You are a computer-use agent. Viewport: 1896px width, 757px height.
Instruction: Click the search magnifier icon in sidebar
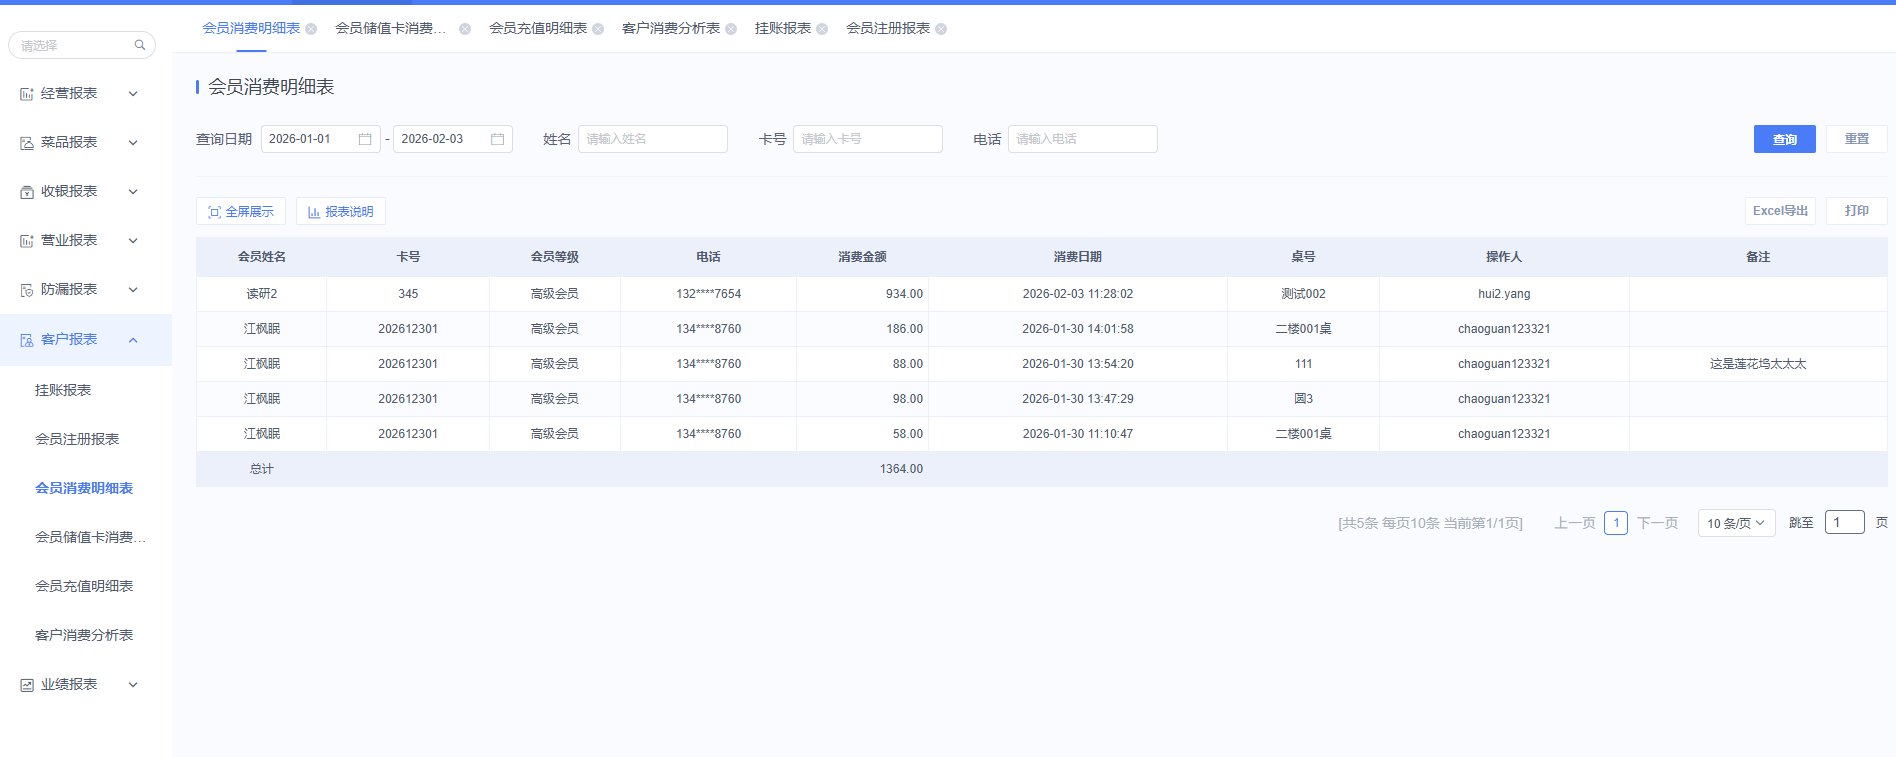pyautogui.click(x=140, y=45)
